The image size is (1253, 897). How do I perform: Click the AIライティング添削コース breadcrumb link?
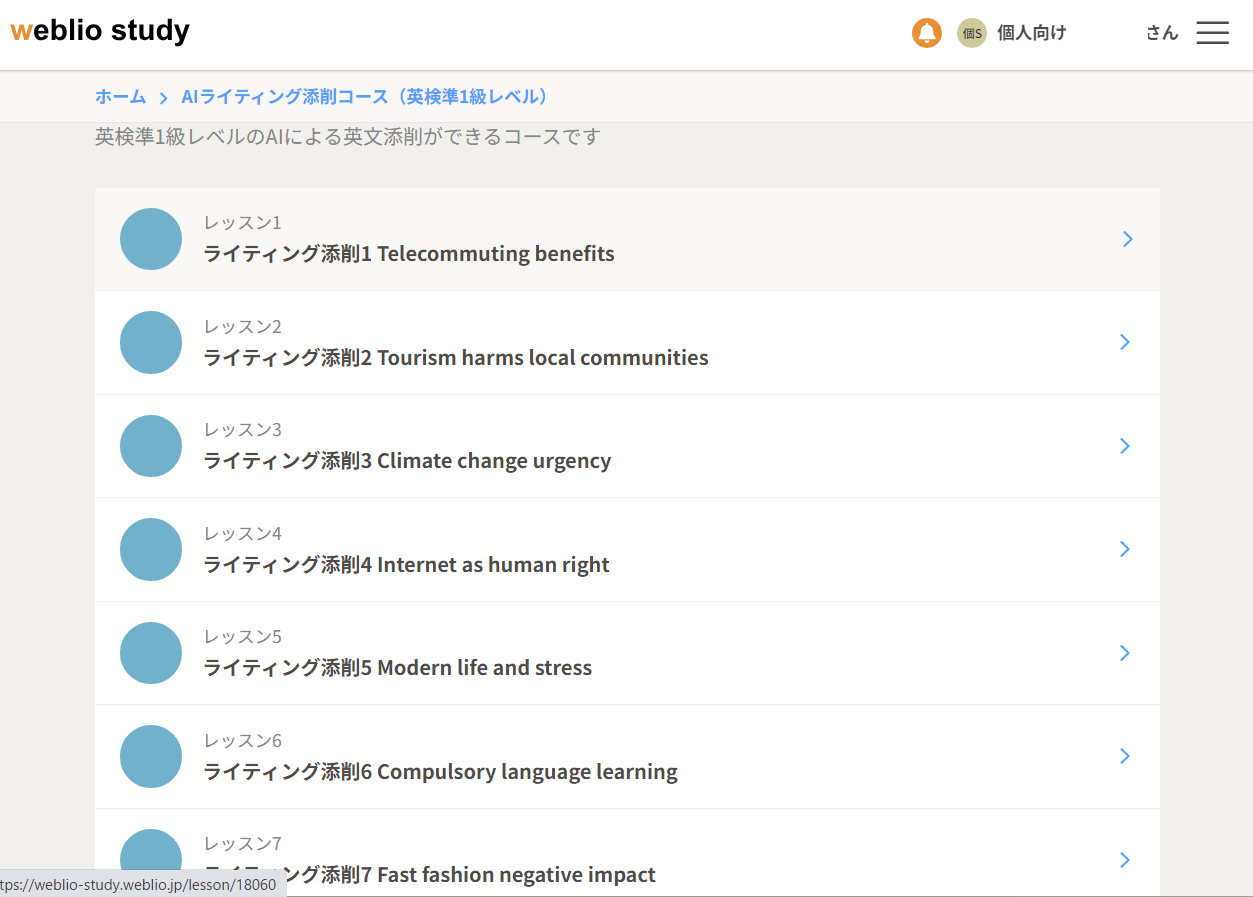point(362,96)
